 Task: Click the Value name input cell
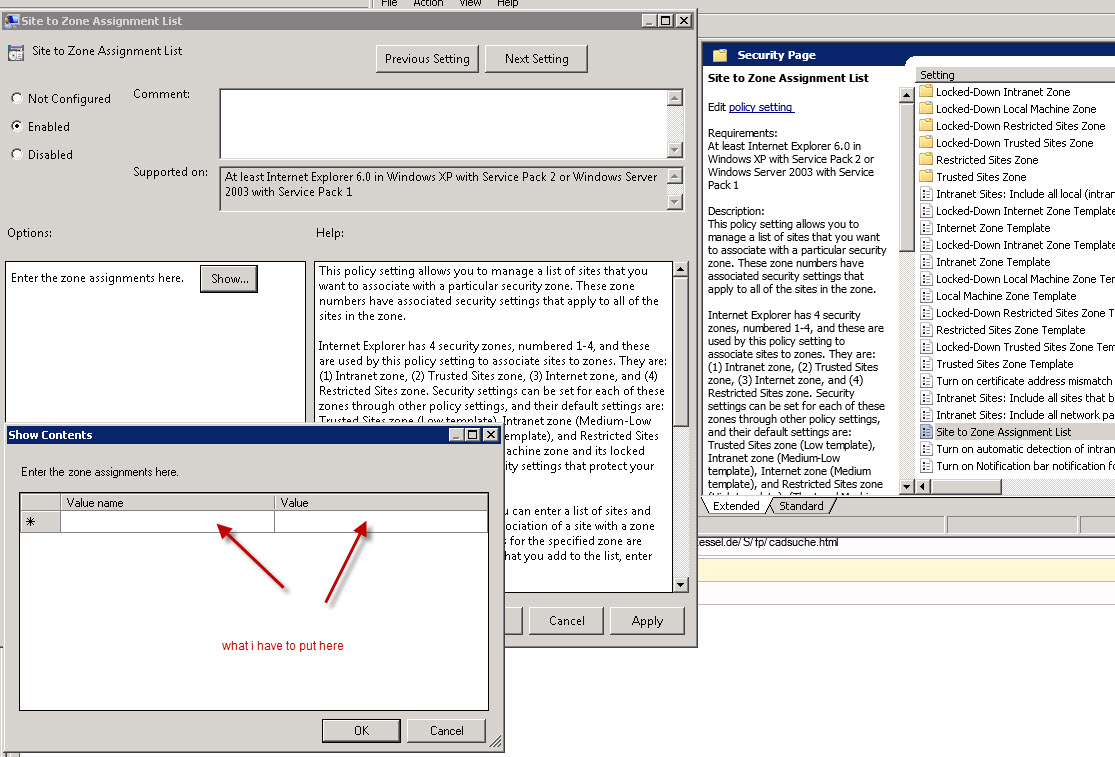[167, 522]
